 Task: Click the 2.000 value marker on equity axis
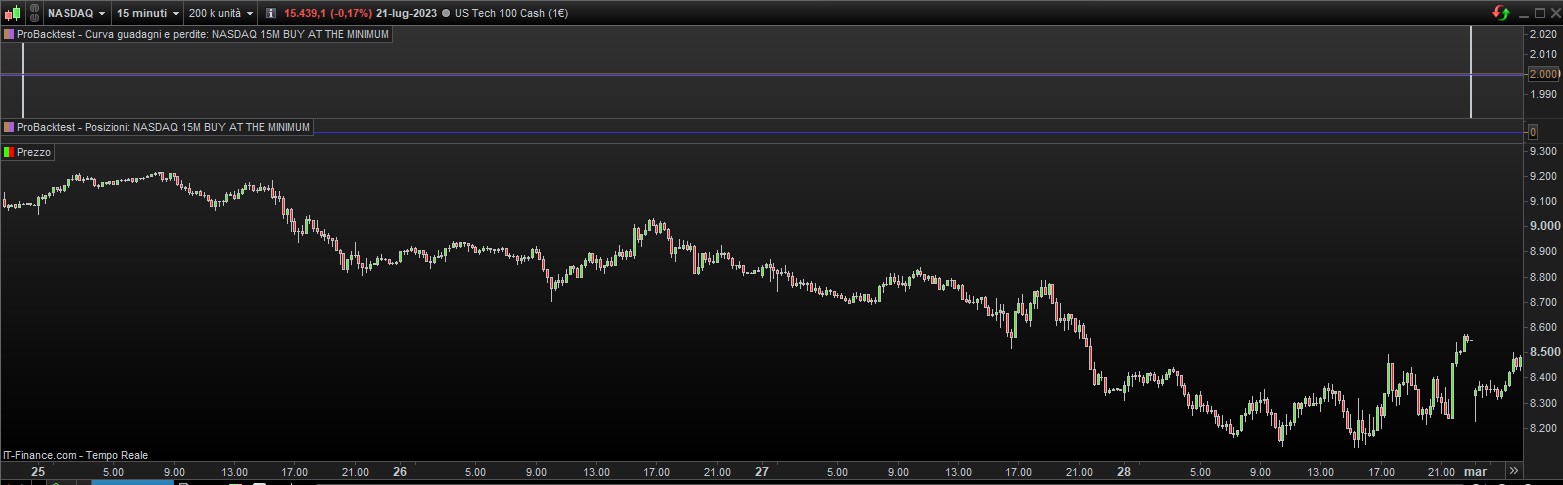tap(1545, 74)
